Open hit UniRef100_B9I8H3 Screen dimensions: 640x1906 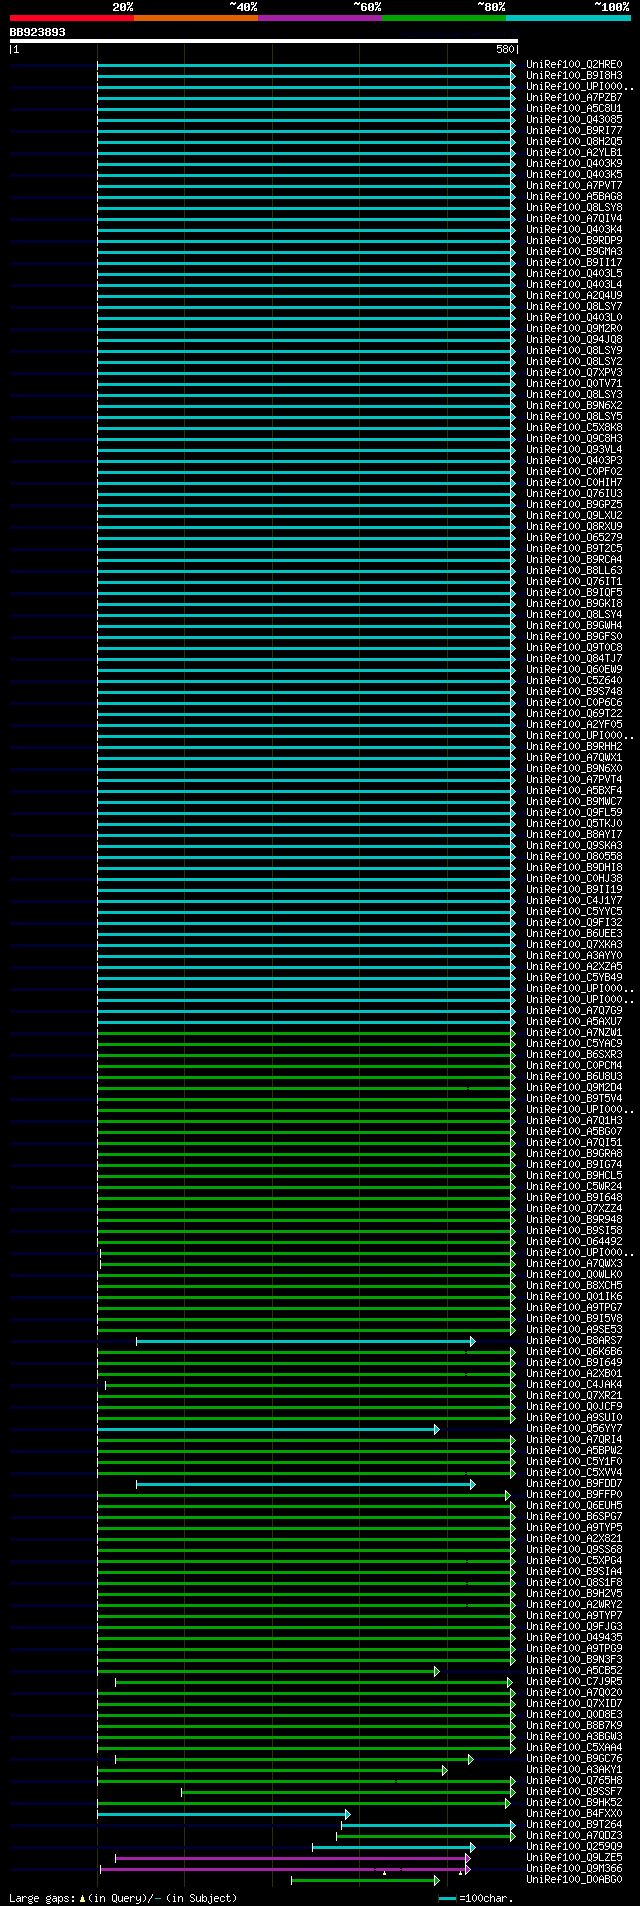[574, 76]
